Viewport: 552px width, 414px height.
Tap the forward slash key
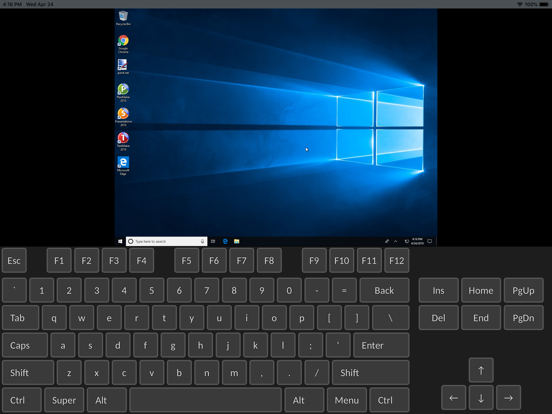point(317,373)
